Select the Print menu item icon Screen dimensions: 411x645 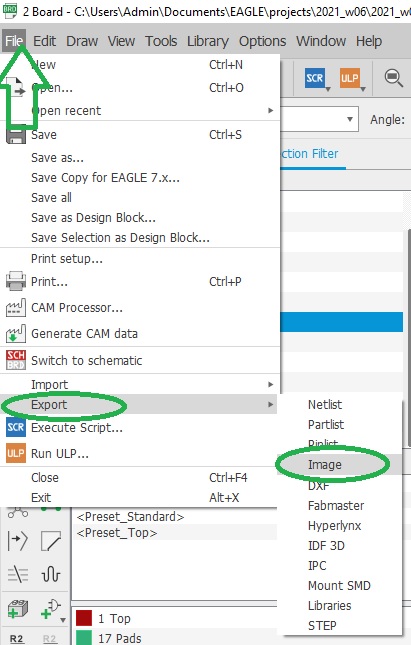tap(16, 282)
